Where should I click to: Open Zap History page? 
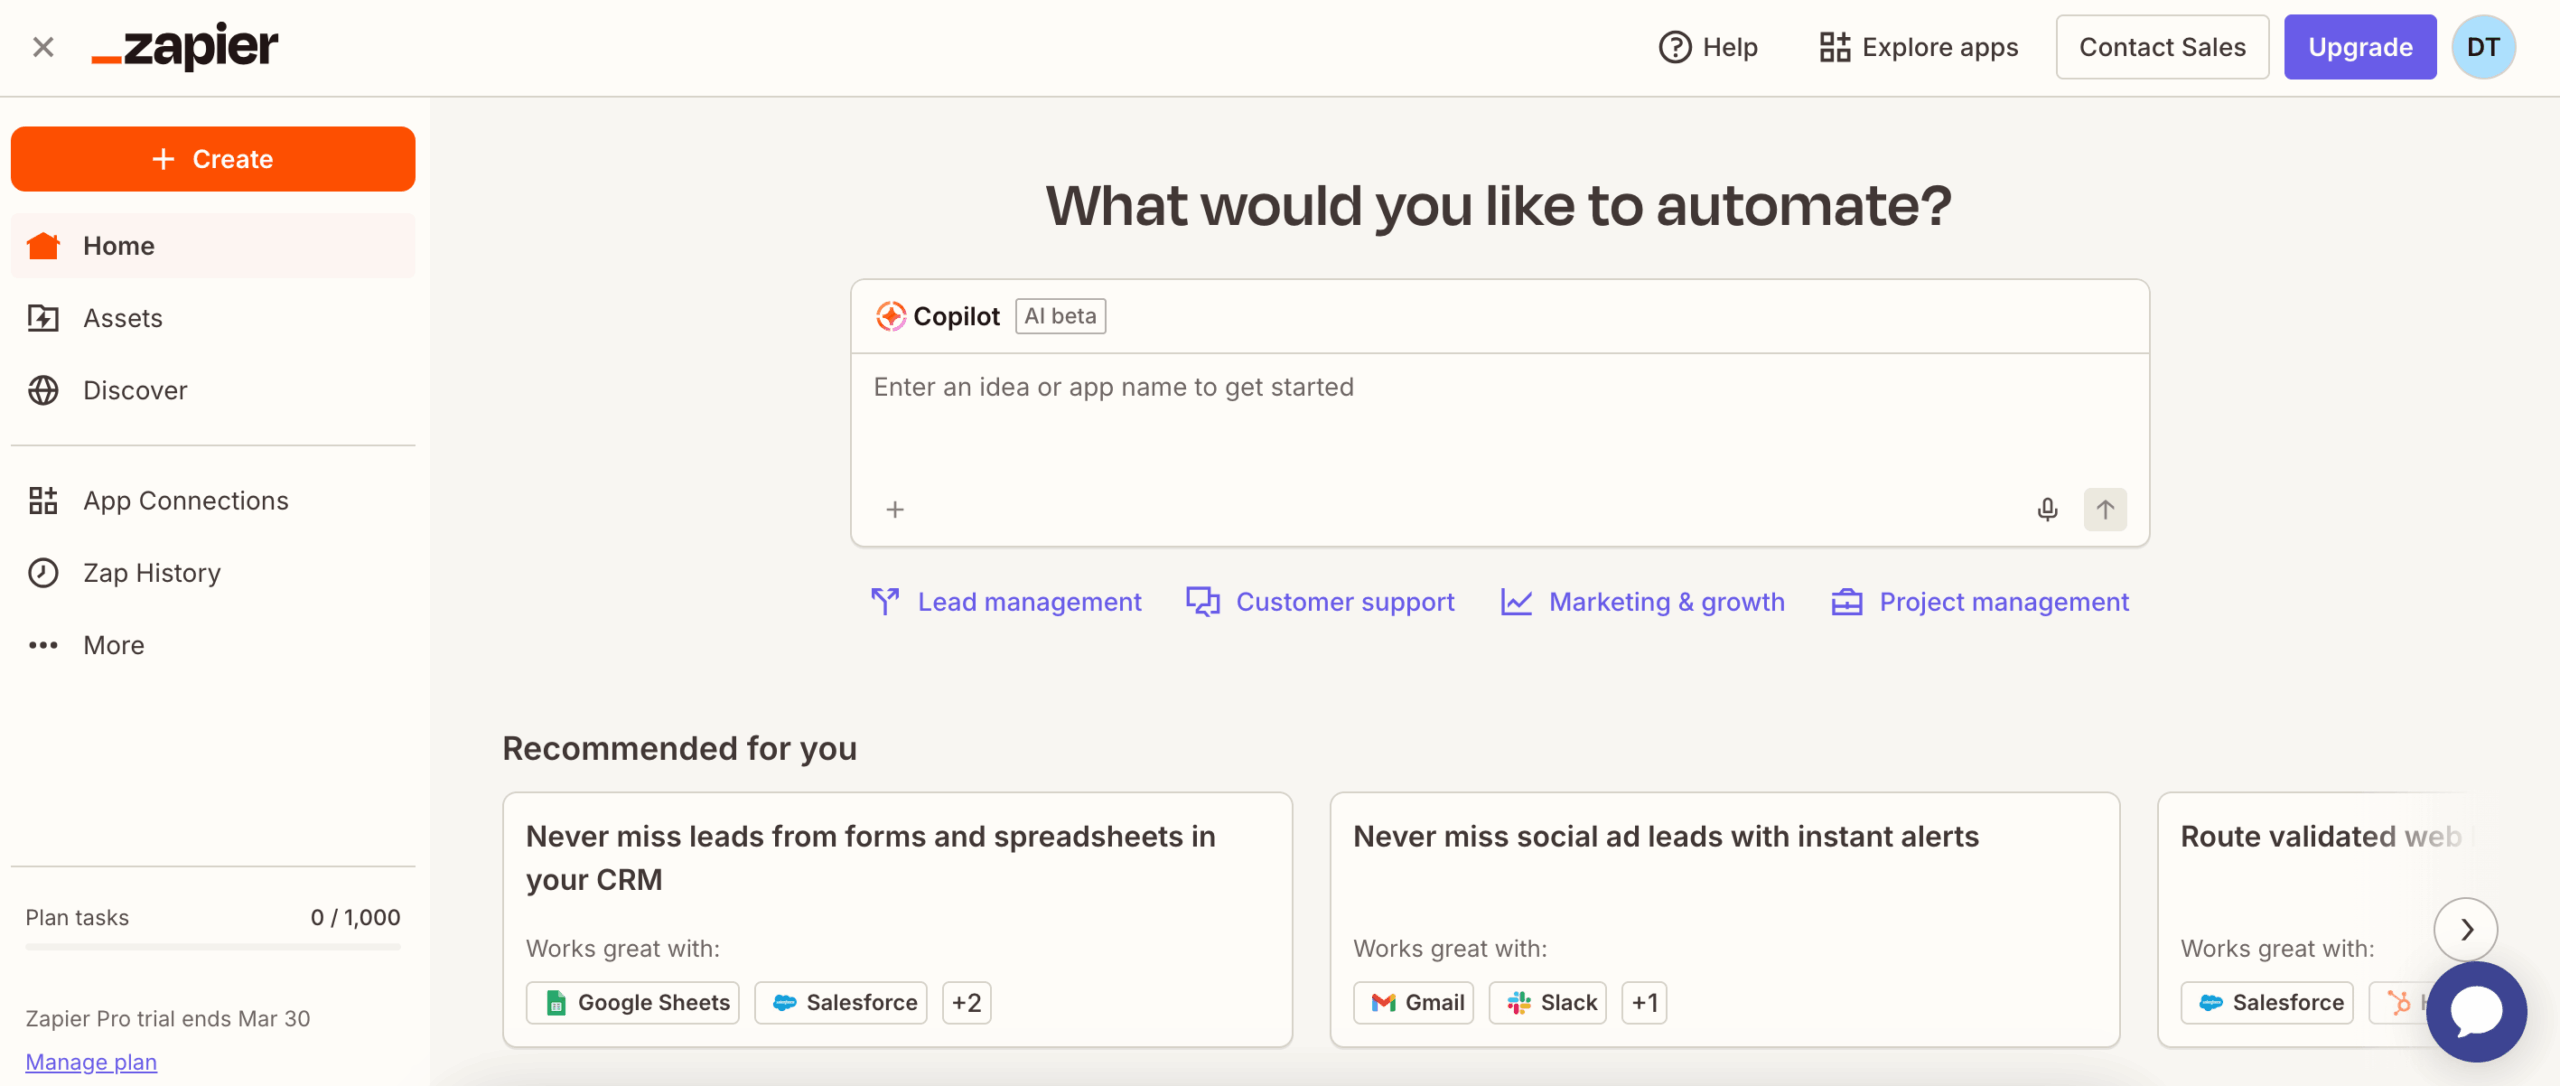151,573
